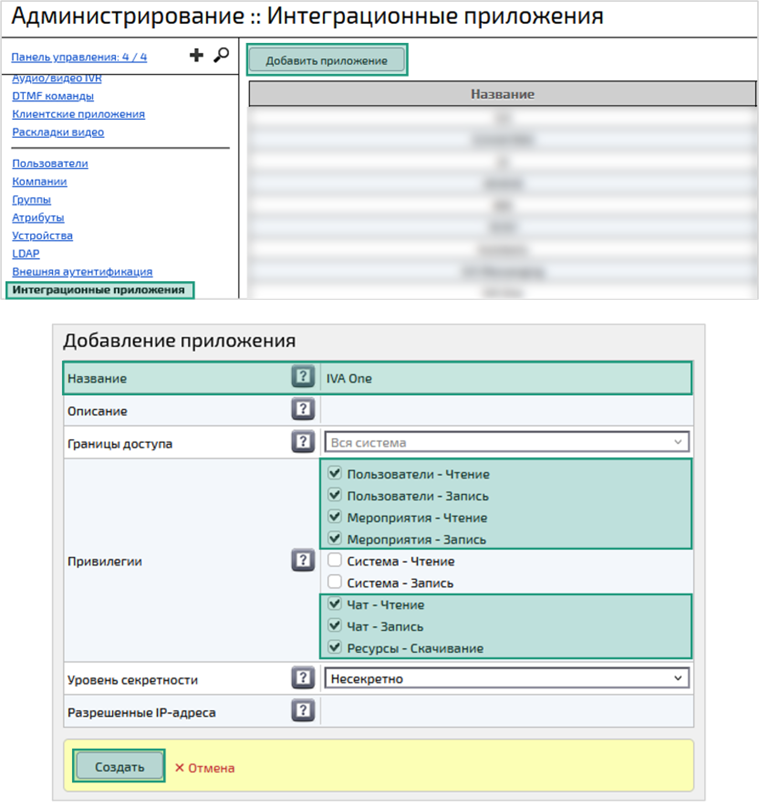Image resolution: width=759 pixels, height=806 pixels.
Task: Uncheck Пользователи - Чтение privilege
Action: click(336, 474)
